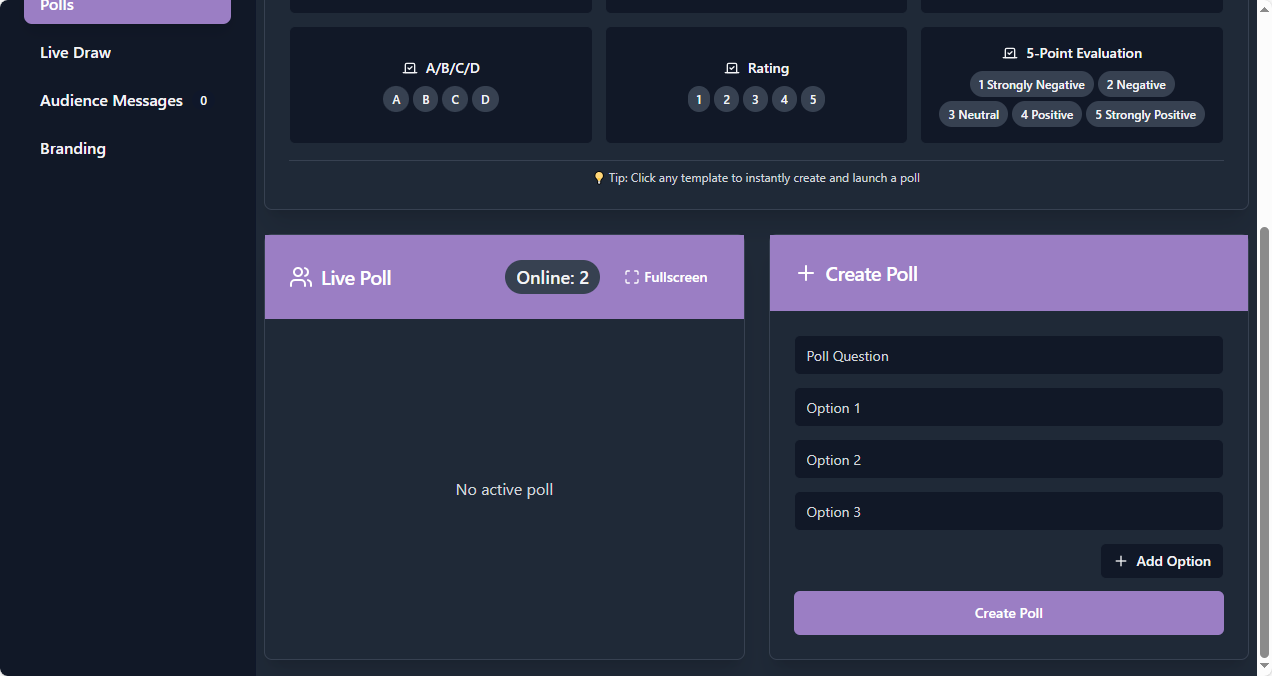Add another poll option
1272x676 pixels.
[1162, 561]
